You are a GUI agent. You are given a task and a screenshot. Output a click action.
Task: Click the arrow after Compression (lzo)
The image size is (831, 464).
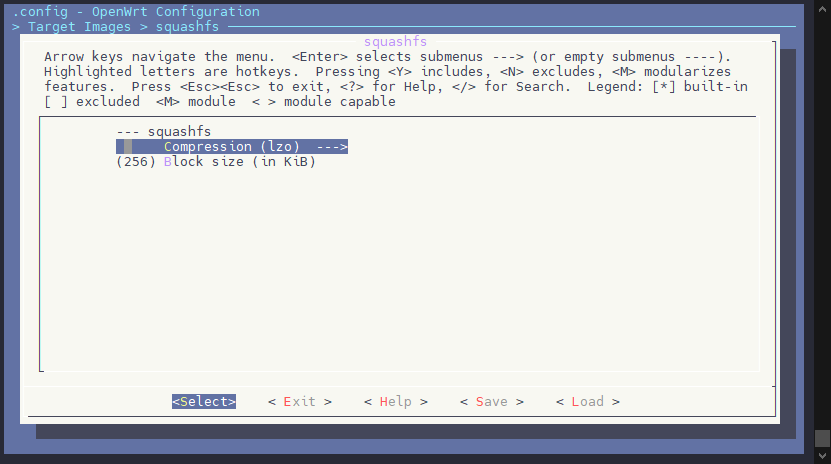[x=332, y=147]
